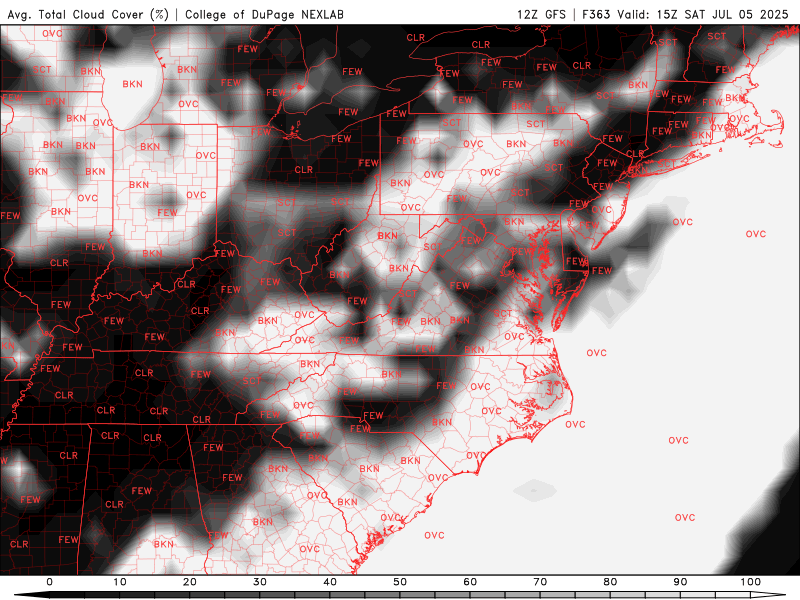Click the '70' value on the color scale
800x600 pixels.
pyautogui.click(x=540, y=582)
